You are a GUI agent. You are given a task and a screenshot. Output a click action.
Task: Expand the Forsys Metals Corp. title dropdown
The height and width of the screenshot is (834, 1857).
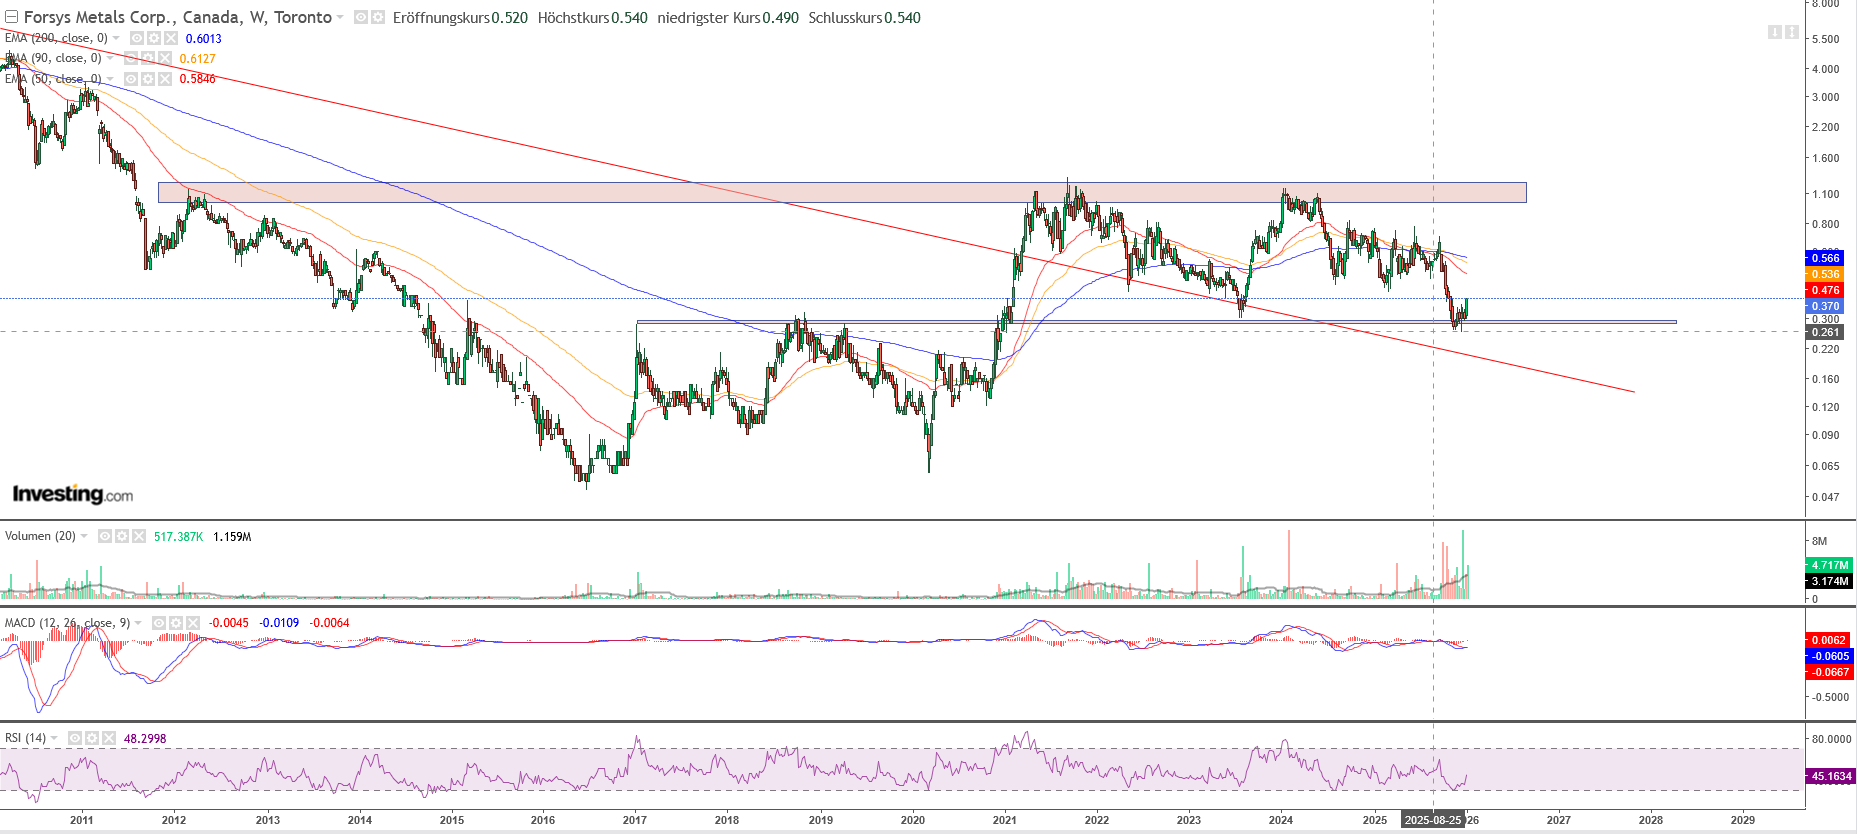click(x=340, y=17)
